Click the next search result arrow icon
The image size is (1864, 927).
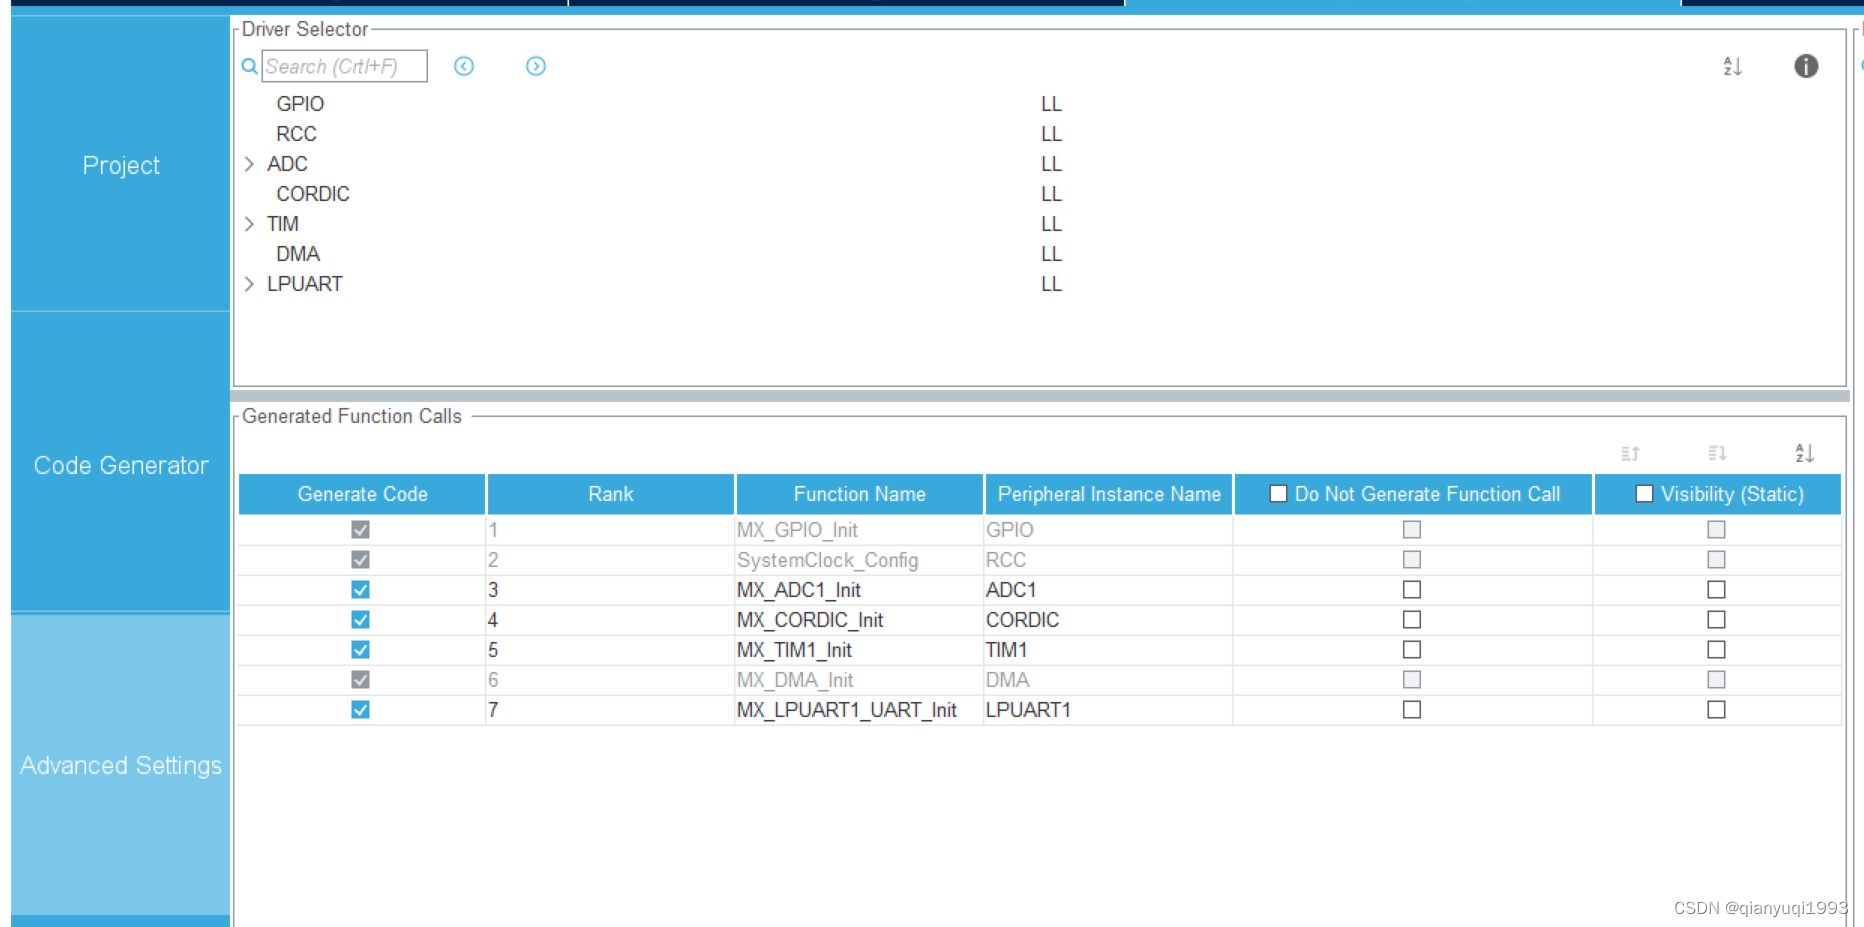[536, 66]
